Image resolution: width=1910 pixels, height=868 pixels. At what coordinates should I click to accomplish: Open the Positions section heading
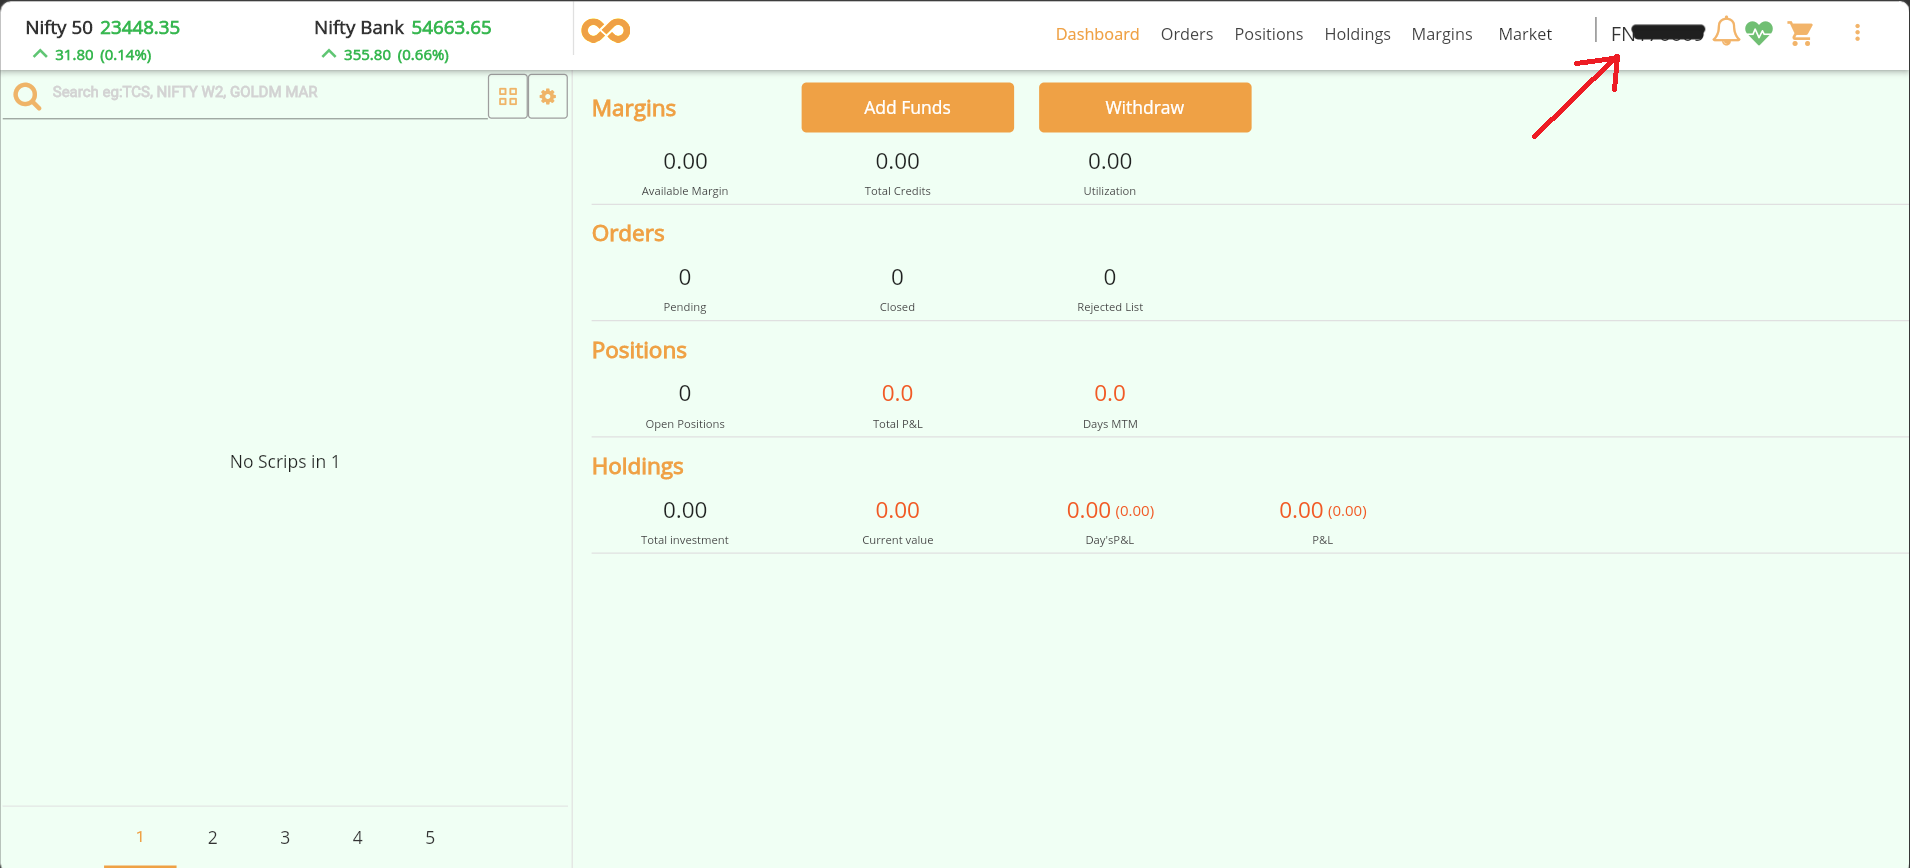pyautogui.click(x=639, y=350)
